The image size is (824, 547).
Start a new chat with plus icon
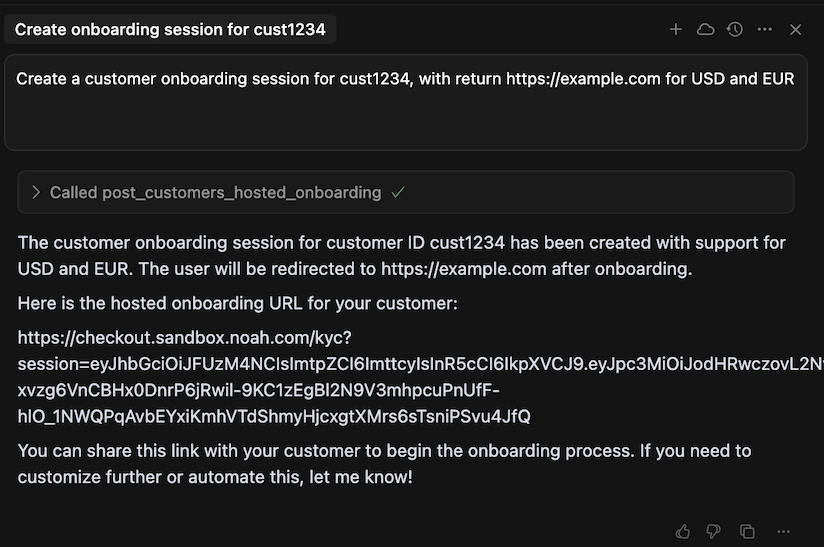tap(676, 30)
